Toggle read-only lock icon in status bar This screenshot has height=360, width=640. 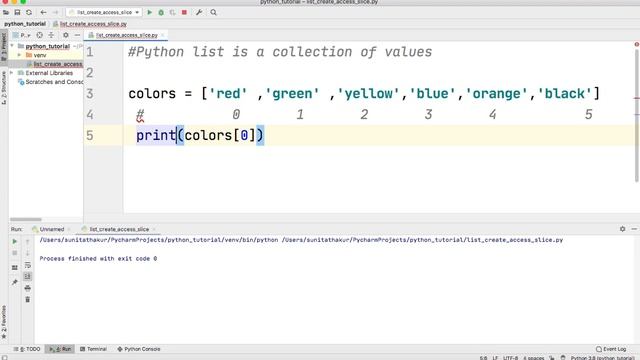[x=552, y=358]
